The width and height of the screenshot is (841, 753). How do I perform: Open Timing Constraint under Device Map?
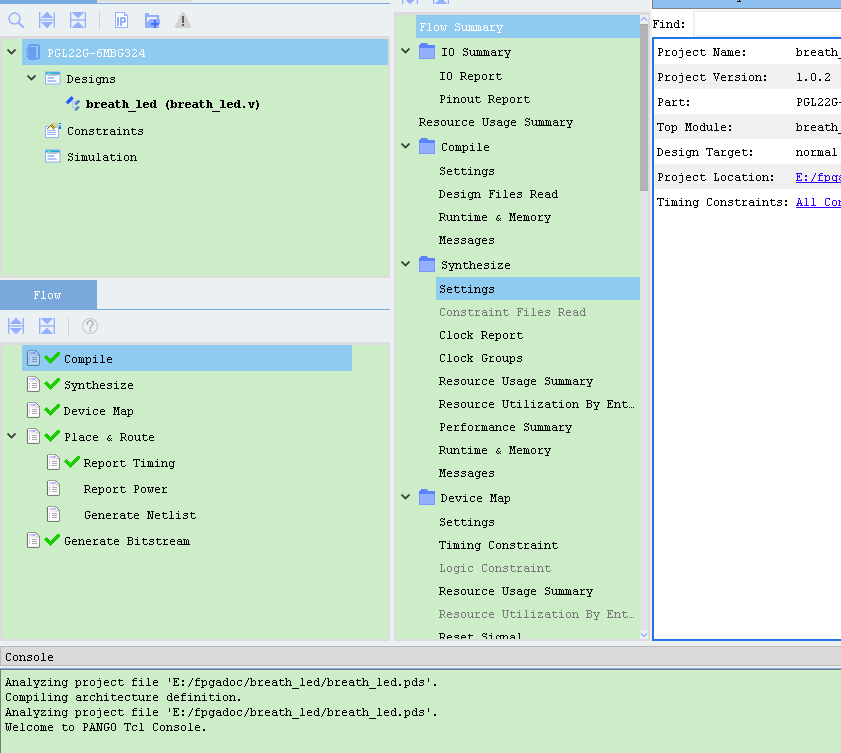pyautogui.click(x=498, y=545)
